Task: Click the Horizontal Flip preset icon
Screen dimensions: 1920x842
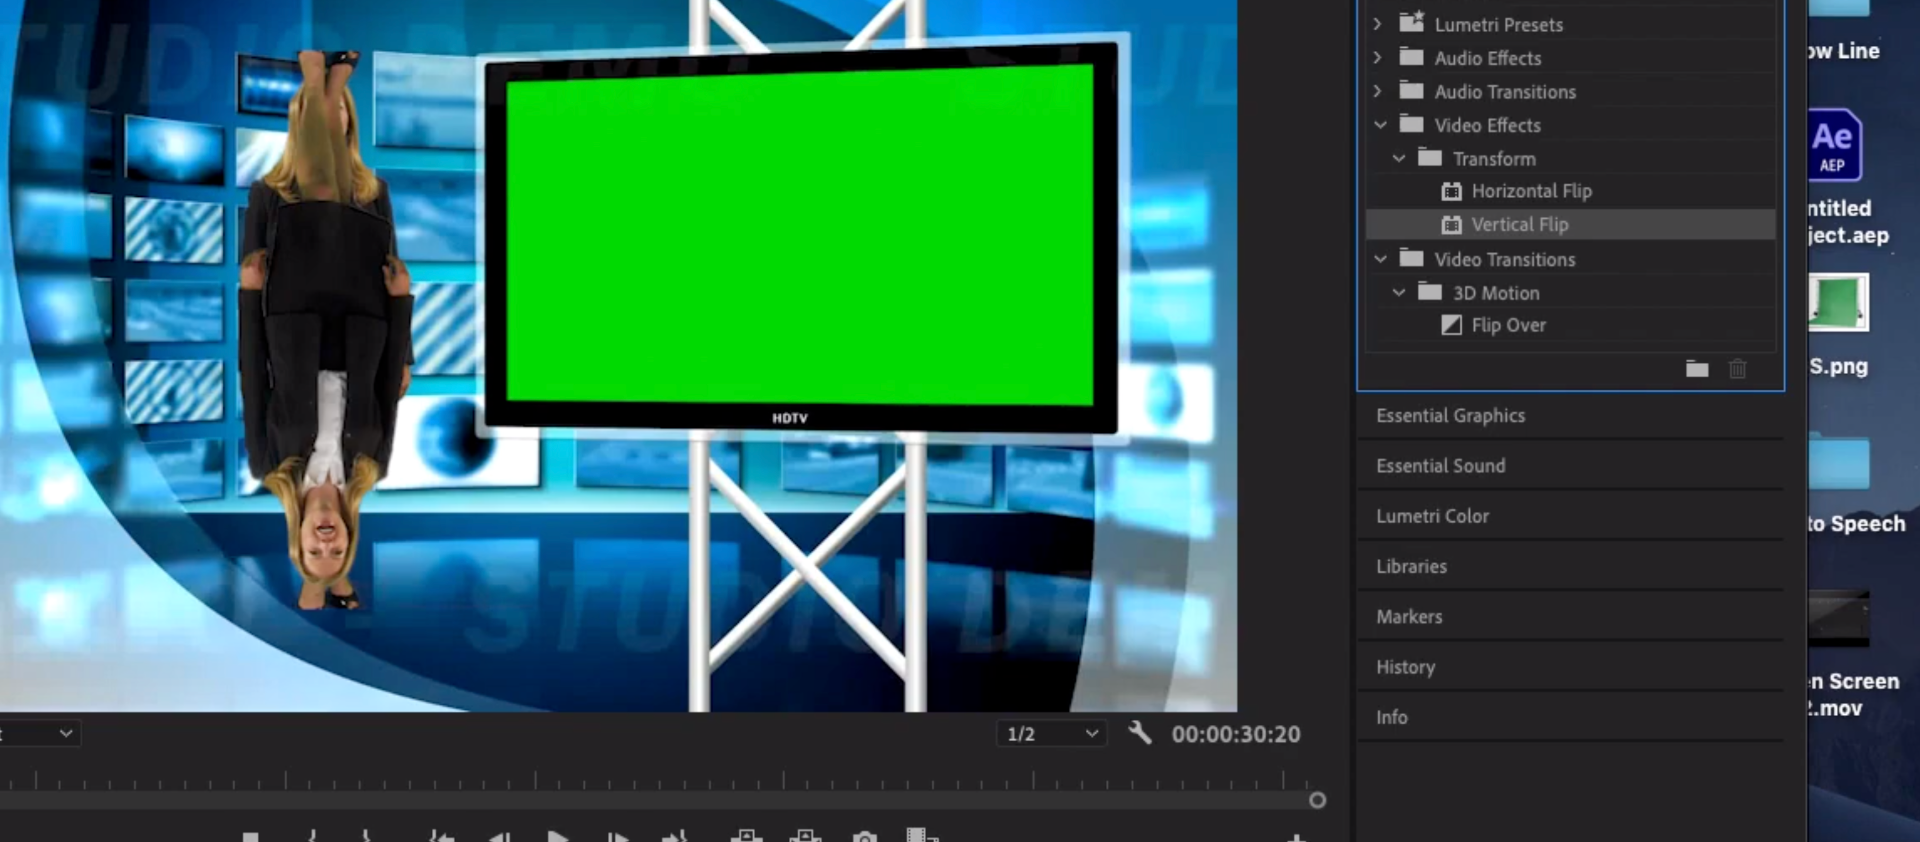Action: point(1452,191)
